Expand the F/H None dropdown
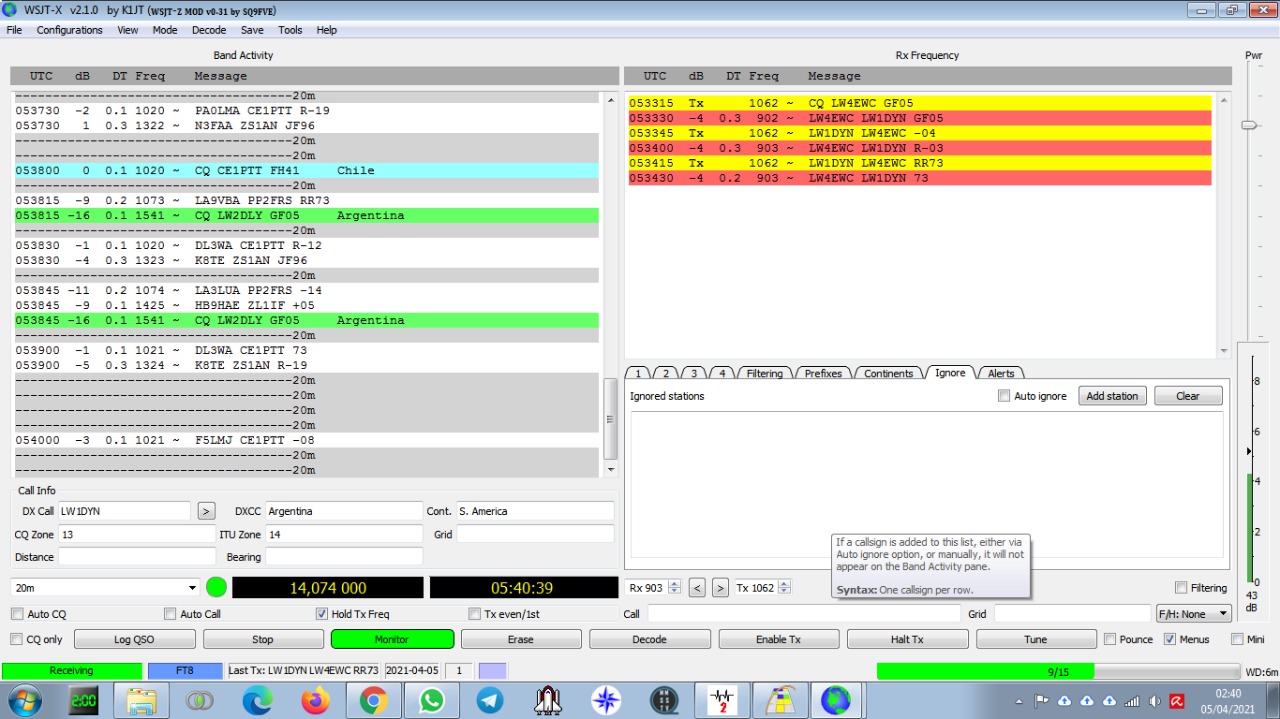The height and width of the screenshot is (719, 1280). pyautogui.click(x=1194, y=614)
